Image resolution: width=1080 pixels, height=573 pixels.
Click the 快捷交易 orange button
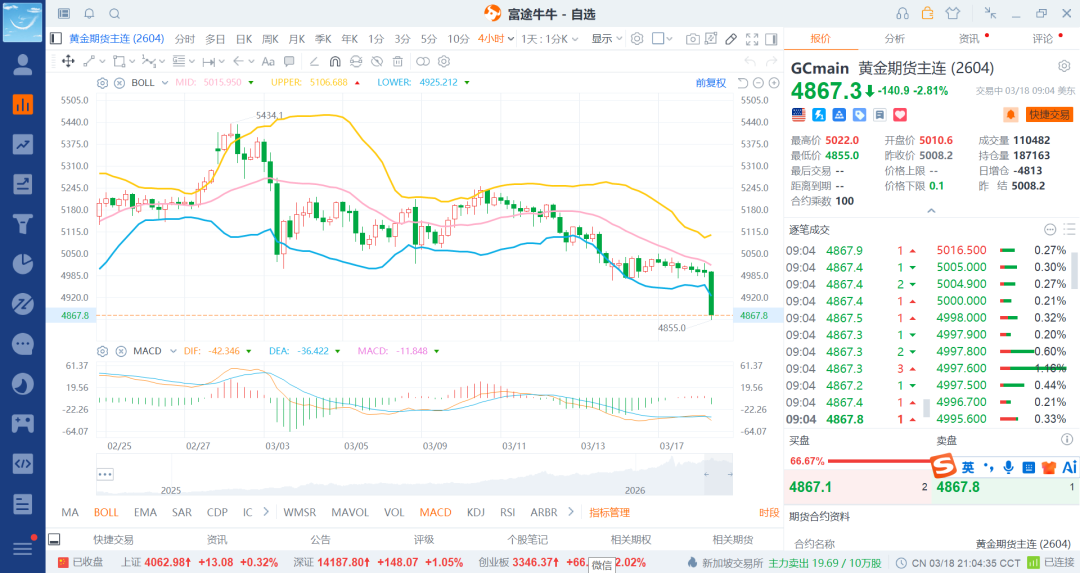(x=1049, y=115)
